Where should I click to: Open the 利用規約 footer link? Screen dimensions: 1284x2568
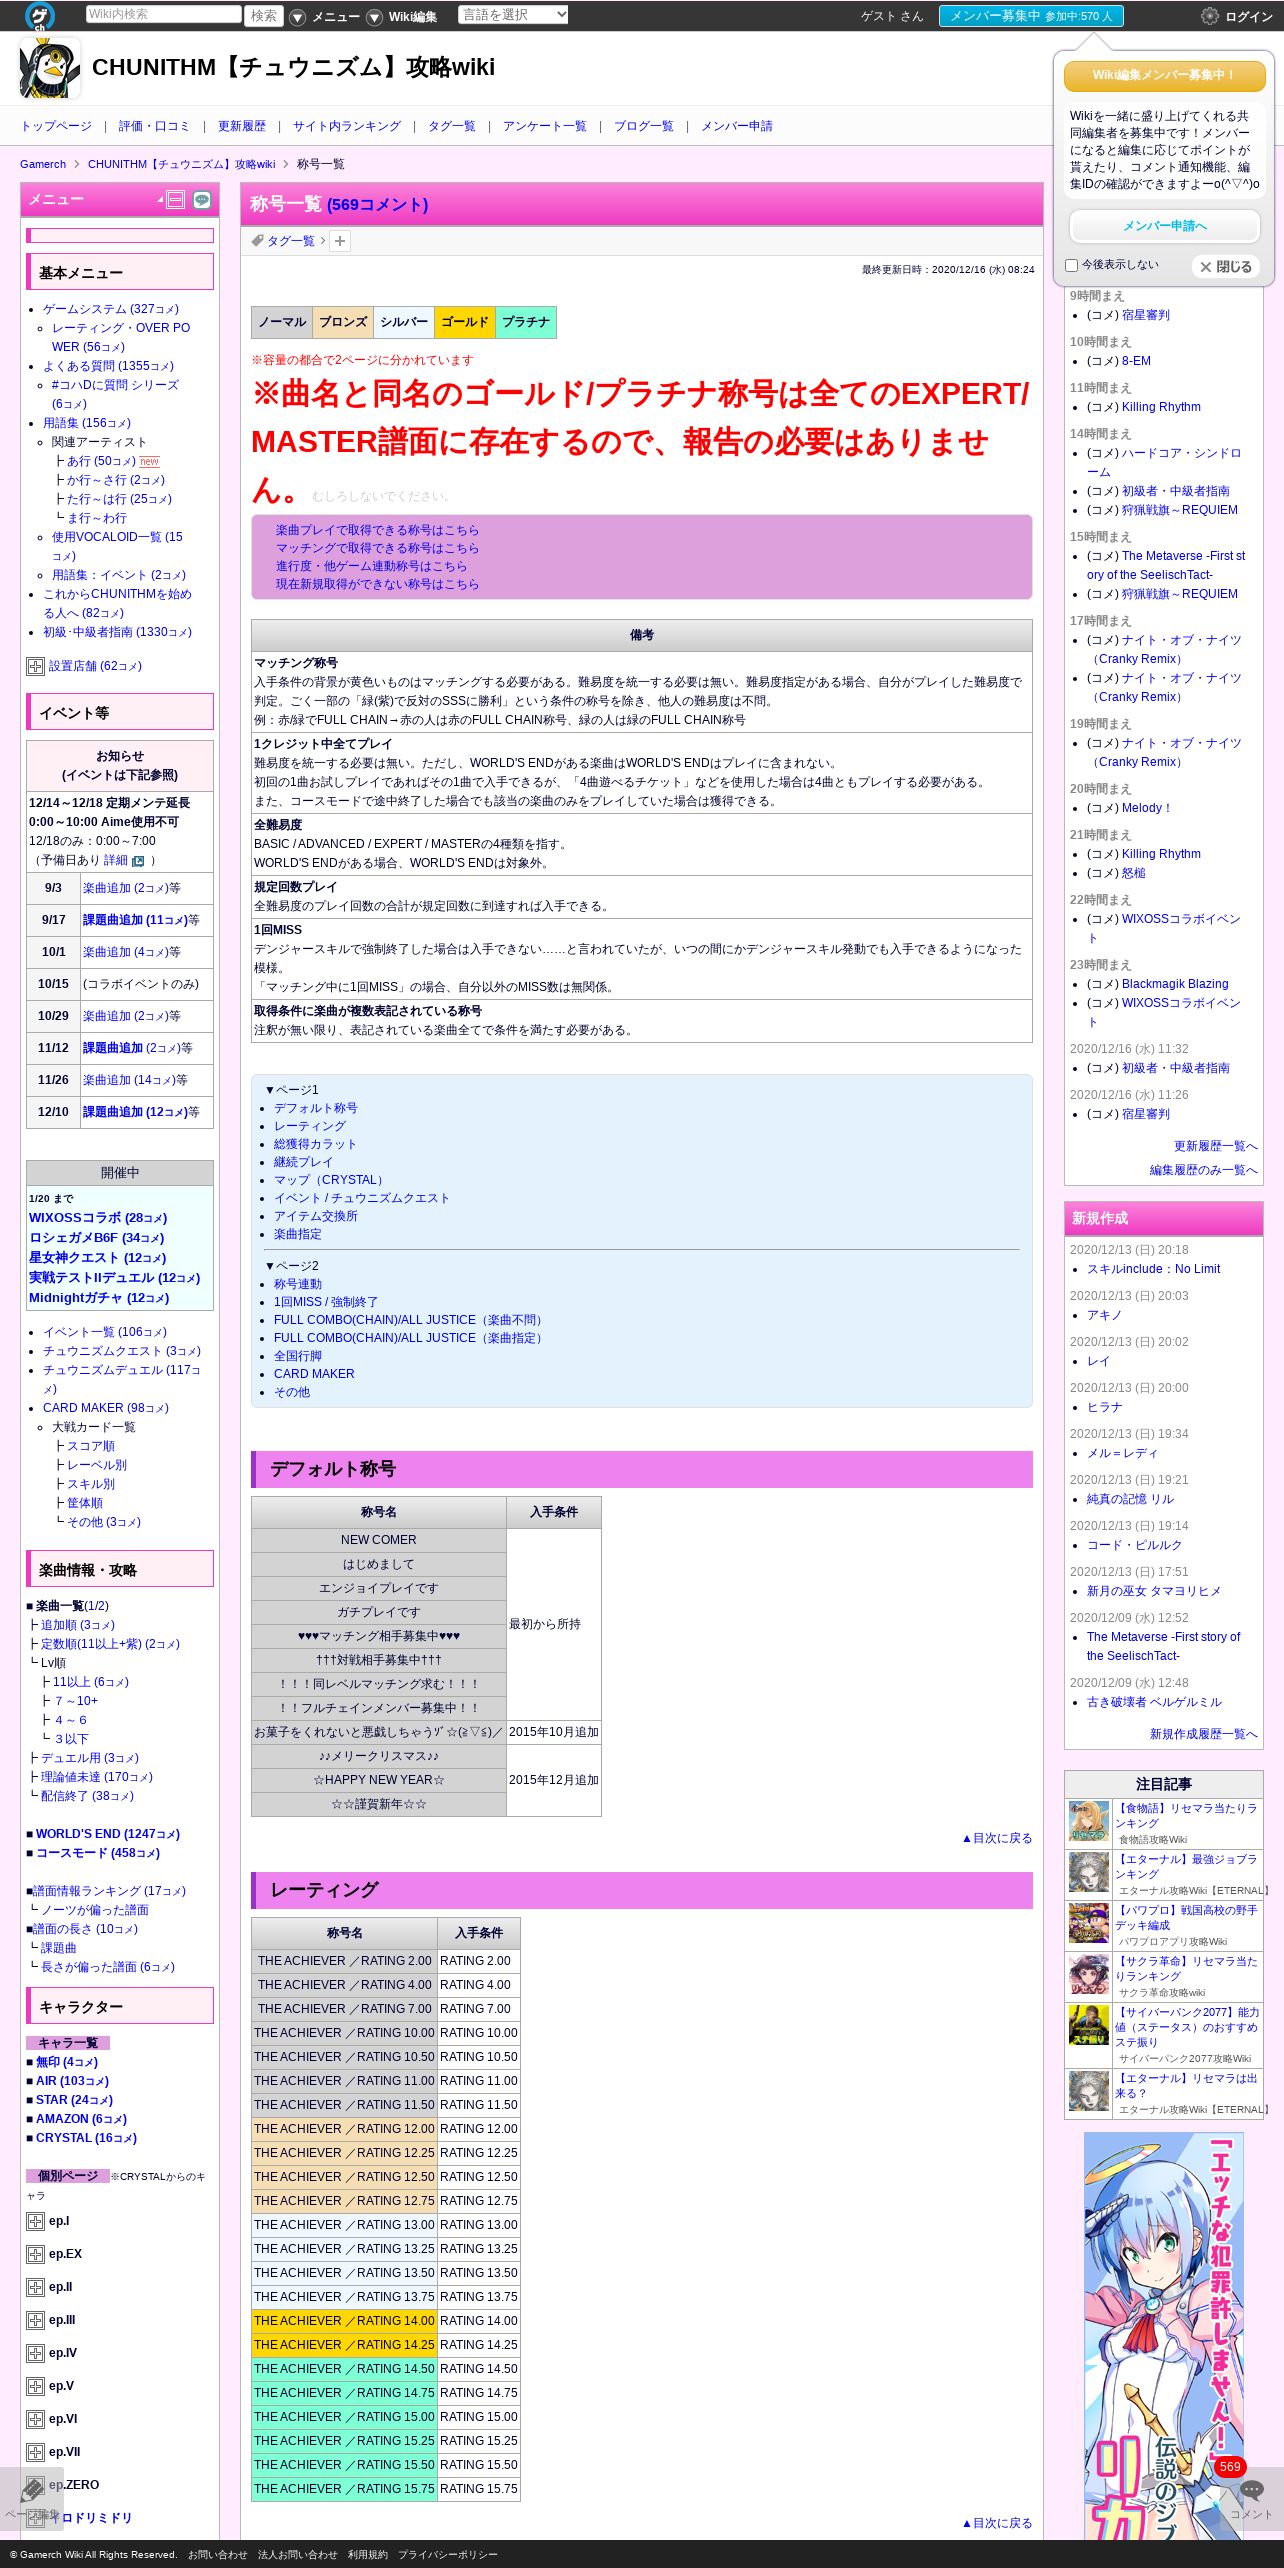[368, 2554]
